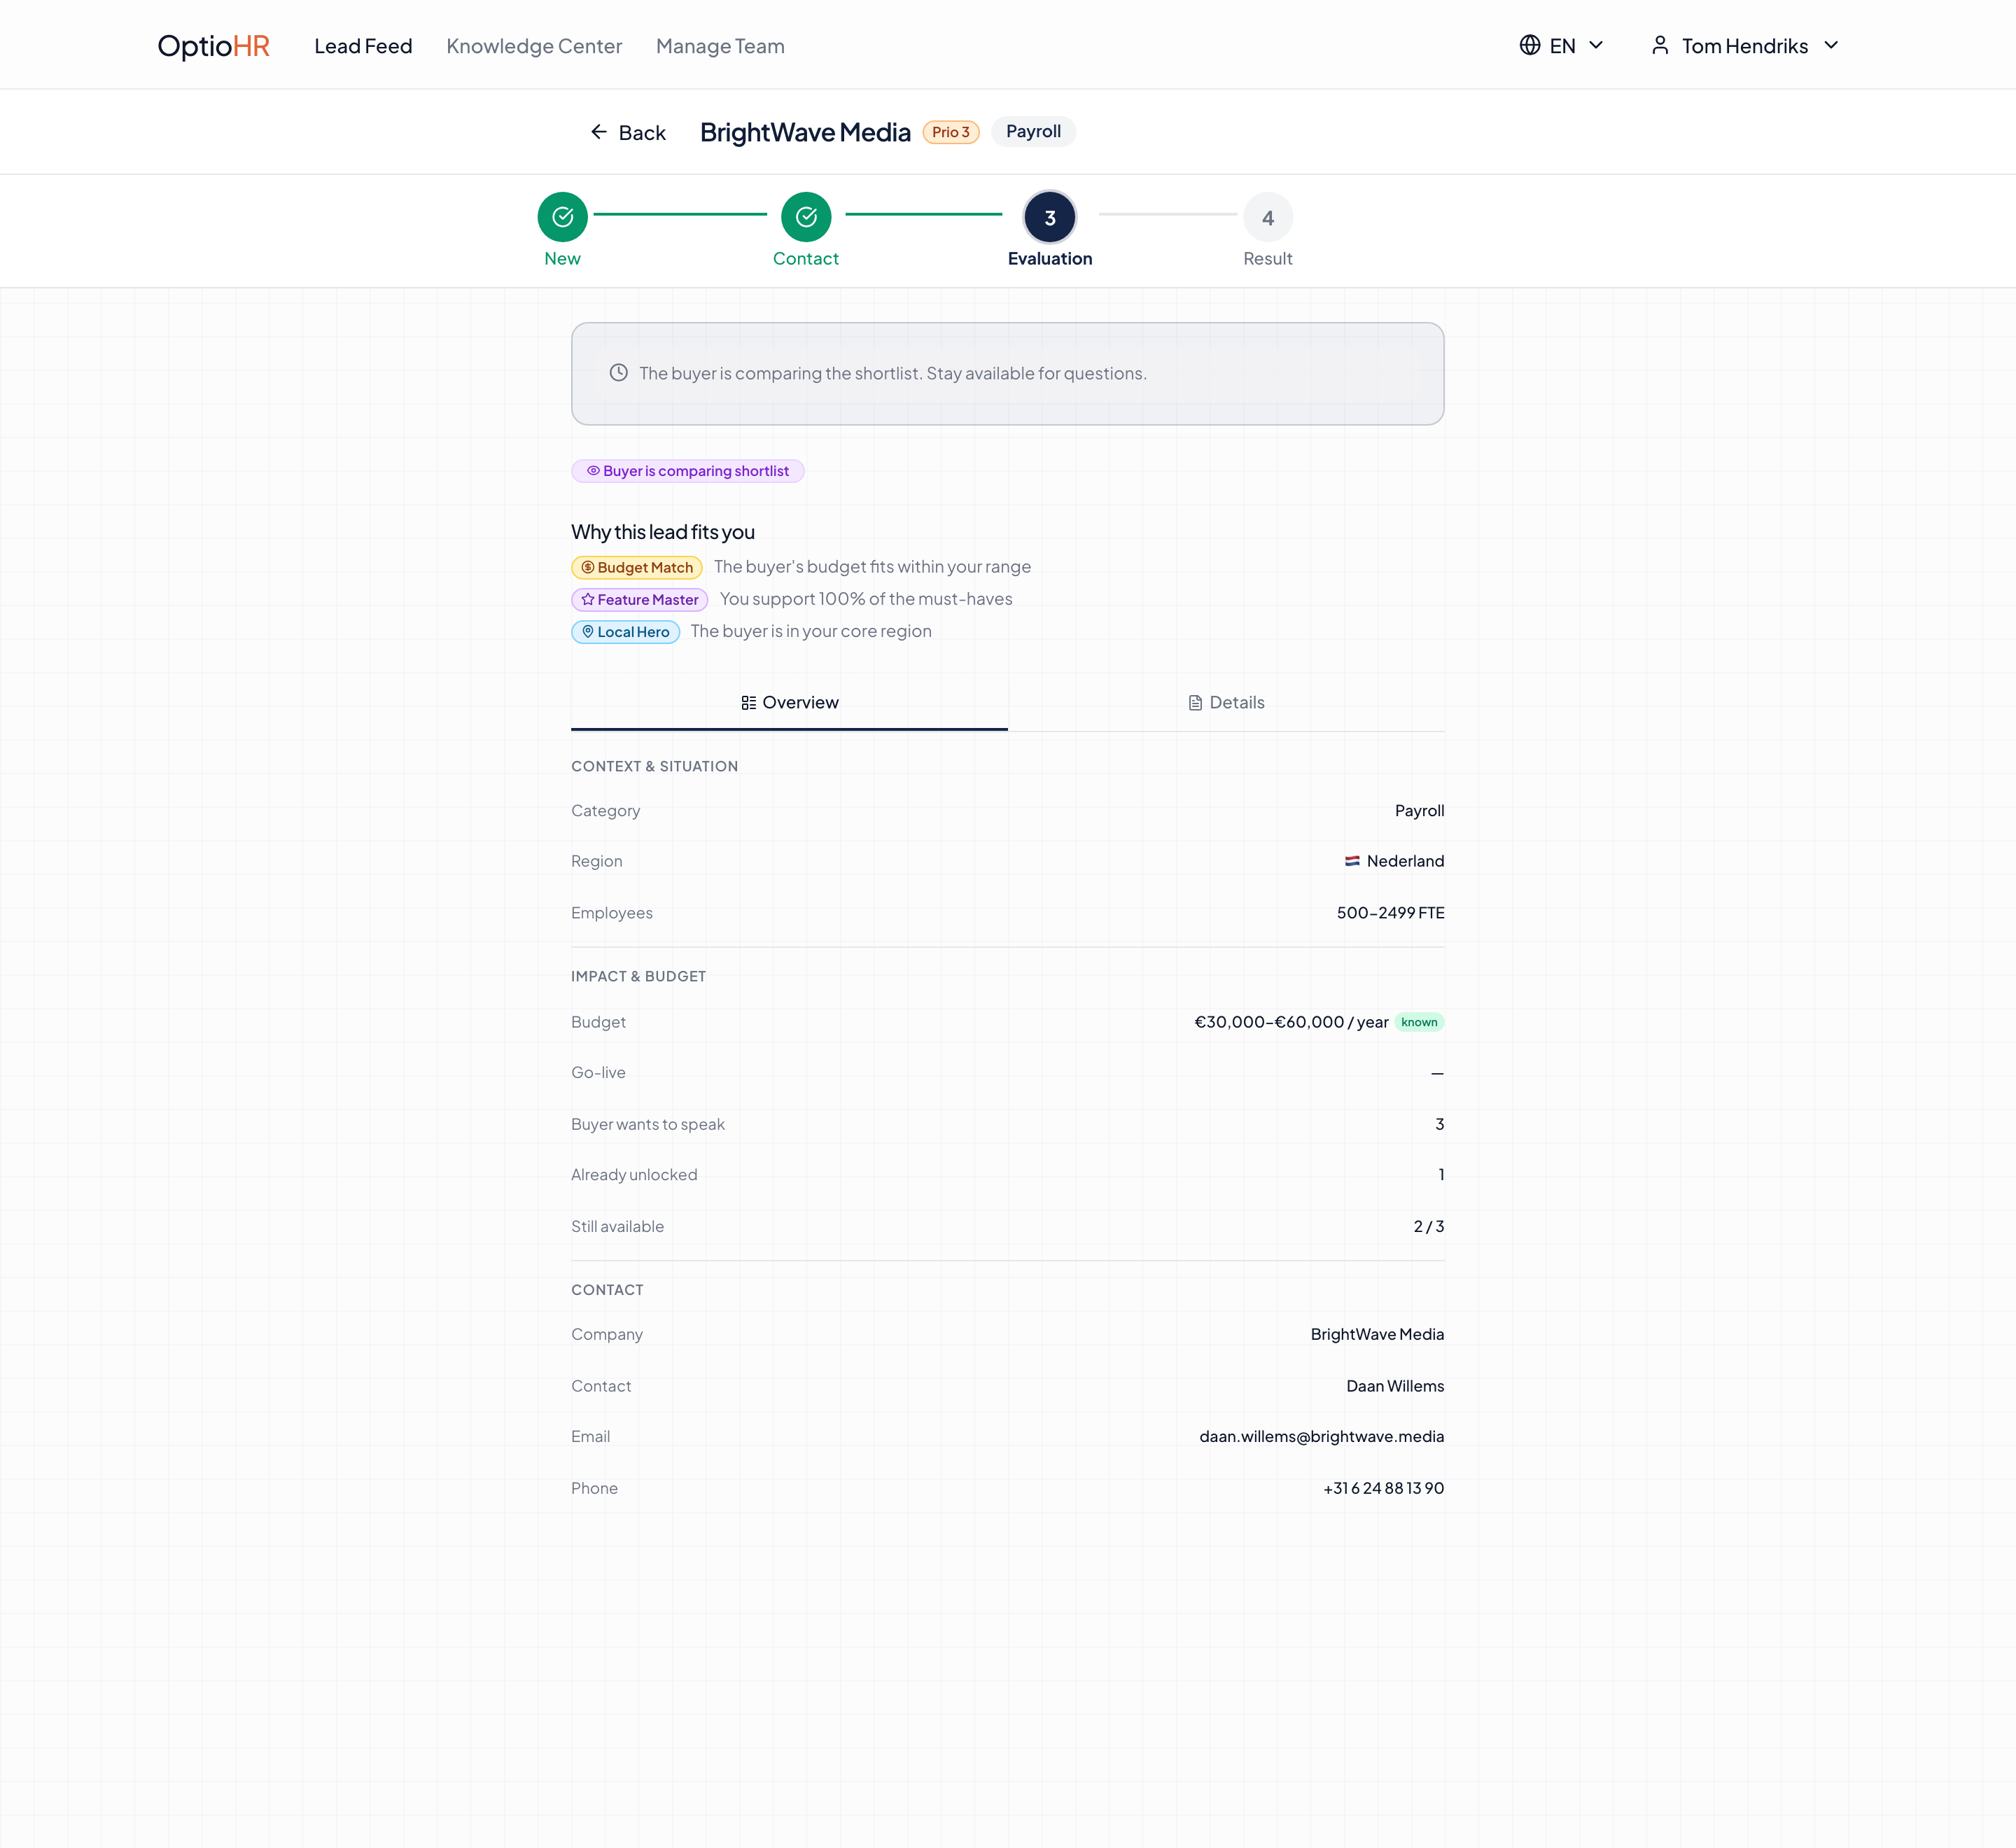Image resolution: width=2016 pixels, height=1848 pixels.
Task: Click 'The buyer is in your core region'
Action: click(x=811, y=631)
